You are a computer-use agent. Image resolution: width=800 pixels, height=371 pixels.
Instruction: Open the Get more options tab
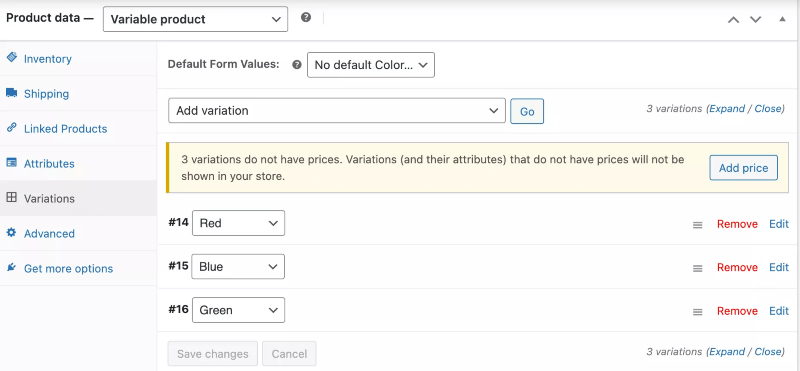coord(78,268)
